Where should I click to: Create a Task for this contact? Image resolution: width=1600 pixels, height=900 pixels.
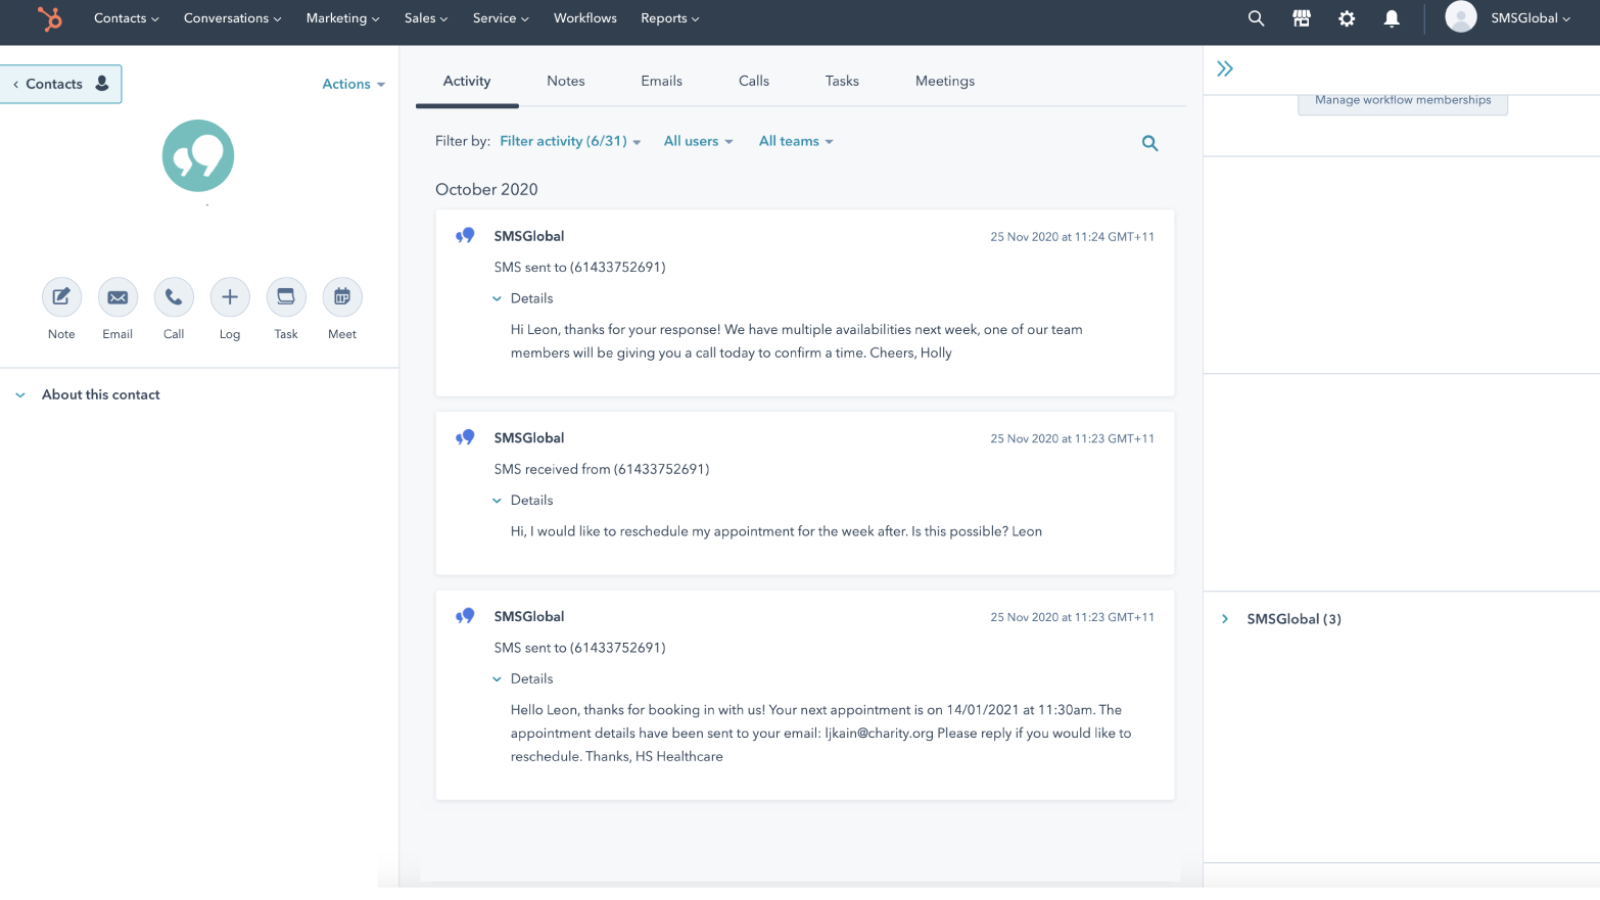pos(285,297)
